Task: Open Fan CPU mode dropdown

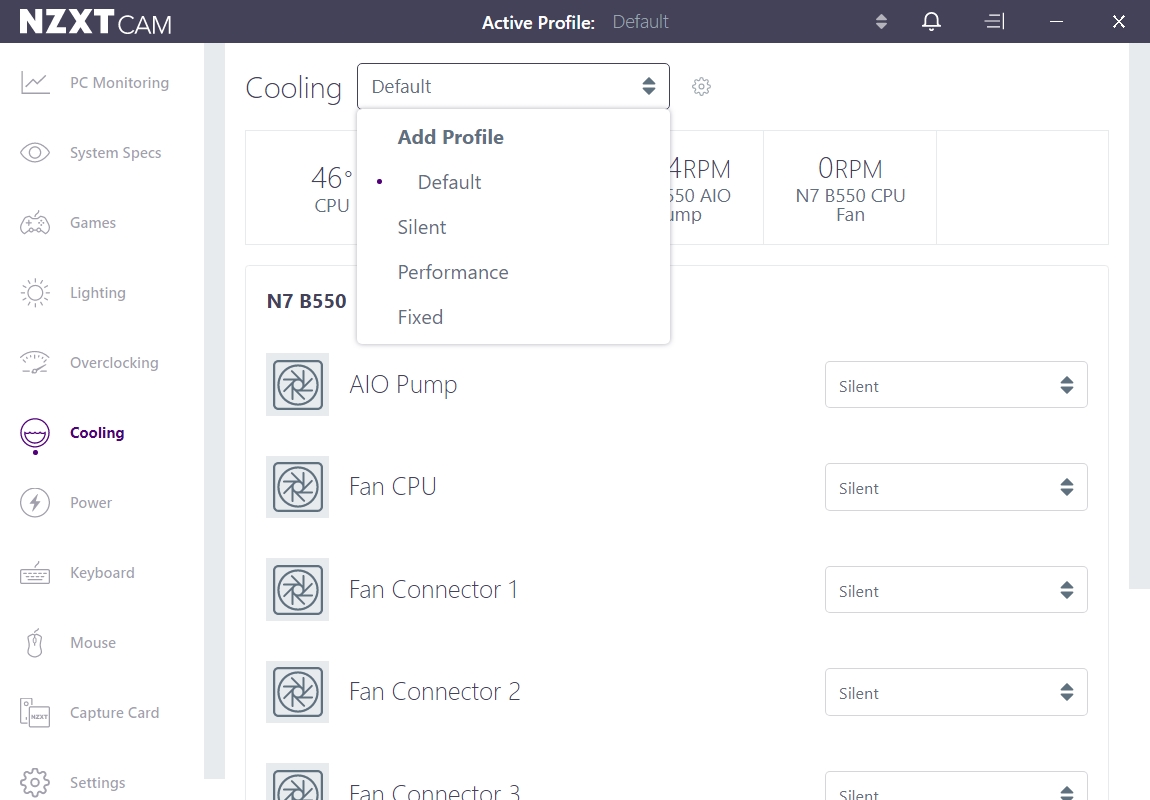Action: coord(956,487)
